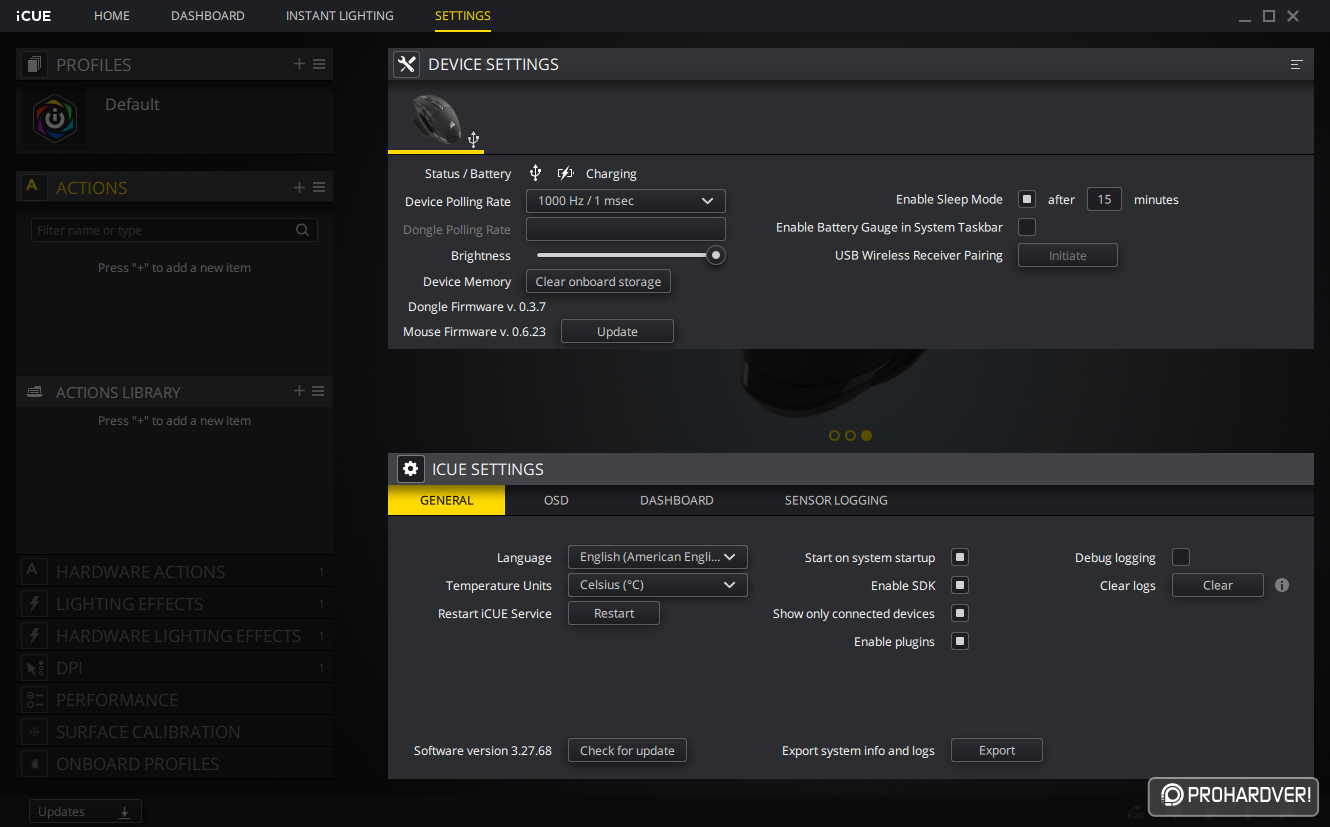The image size is (1330, 827).
Task: Go to the HOME tab
Action: [x=112, y=16]
